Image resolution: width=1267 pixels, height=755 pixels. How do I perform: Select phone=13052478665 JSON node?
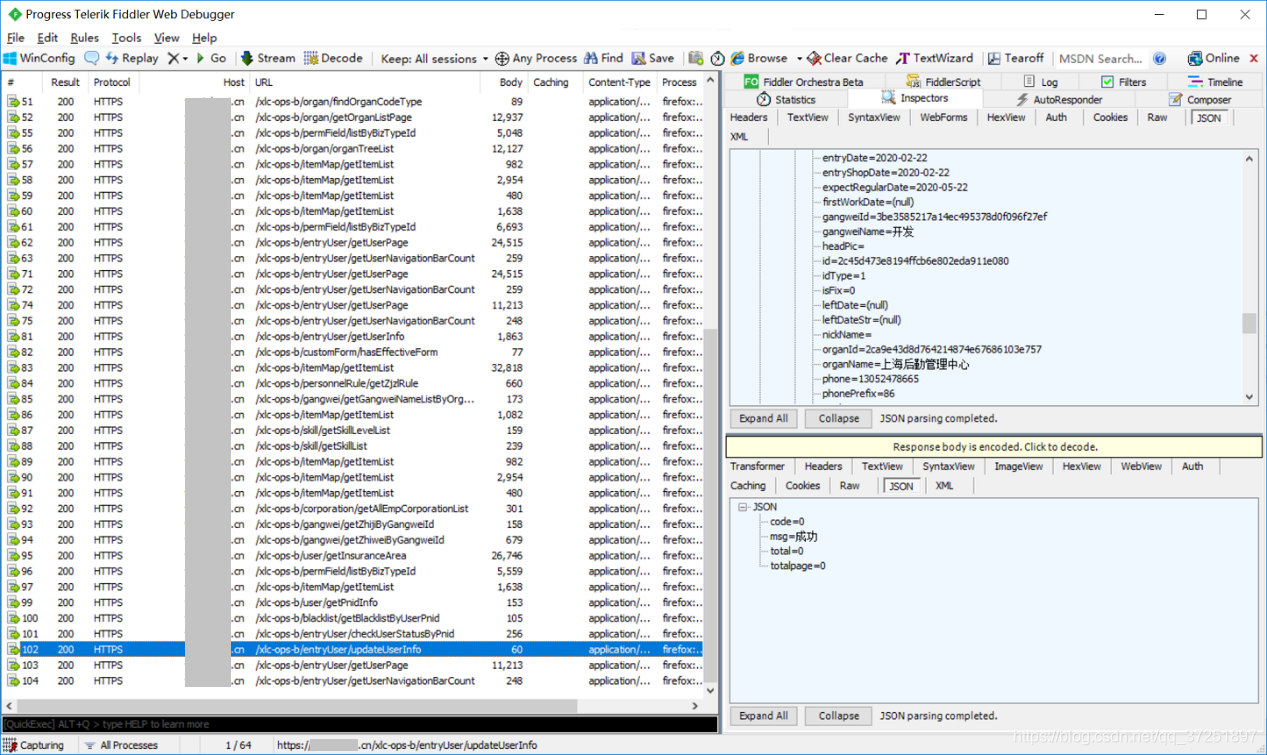(870, 379)
